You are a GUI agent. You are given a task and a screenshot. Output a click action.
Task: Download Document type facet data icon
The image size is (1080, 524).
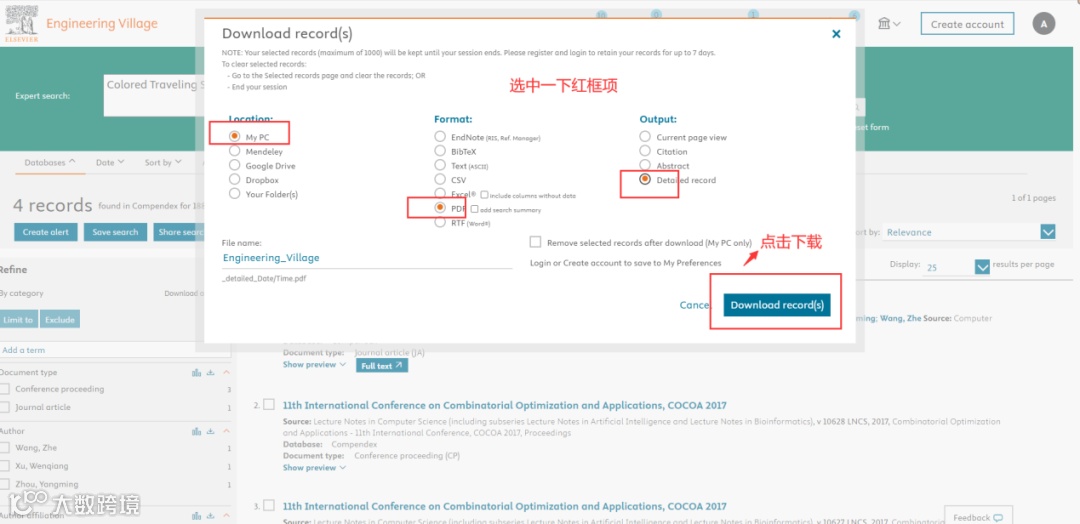point(211,373)
